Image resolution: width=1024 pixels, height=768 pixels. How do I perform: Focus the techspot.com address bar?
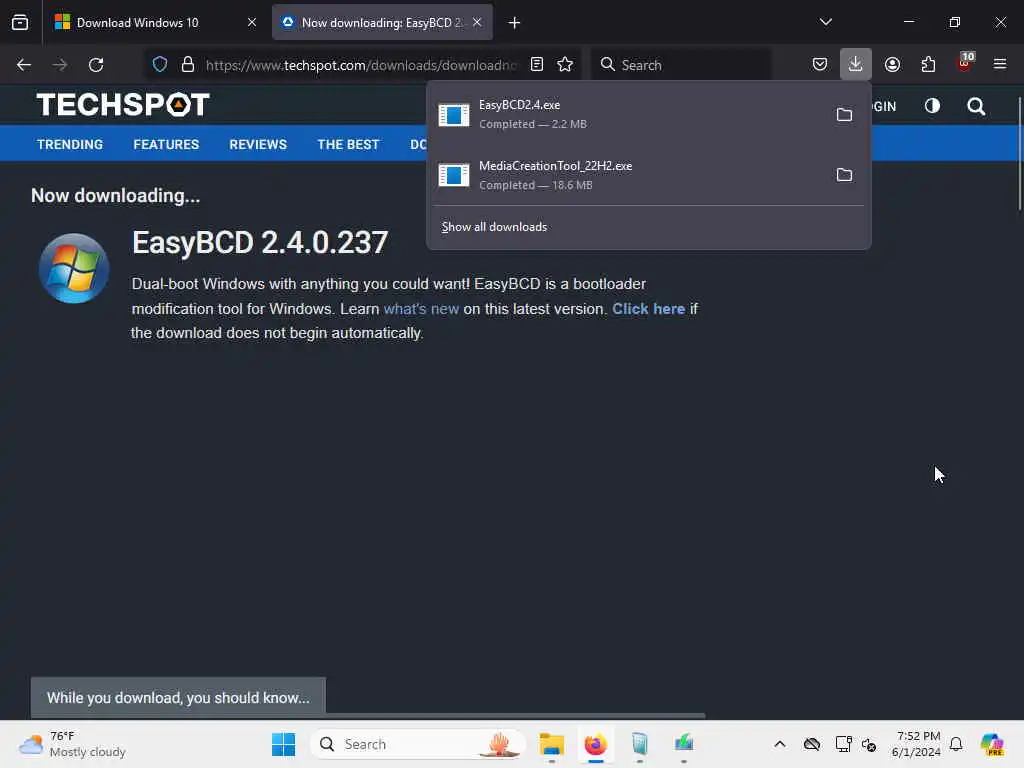coord(360,65)
